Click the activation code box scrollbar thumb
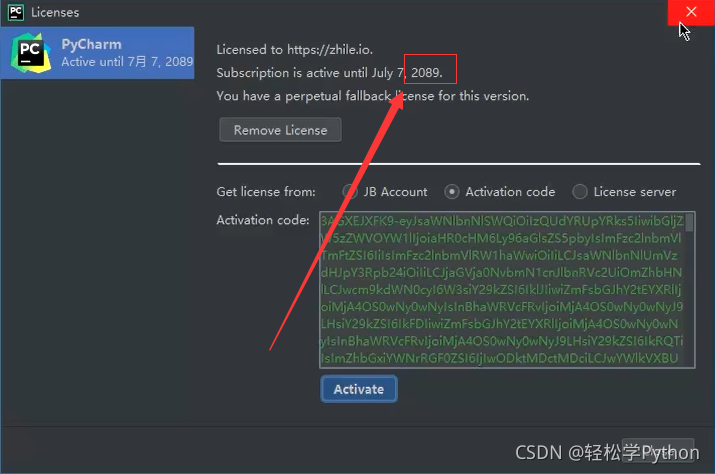715x474 pixels. 689,222
